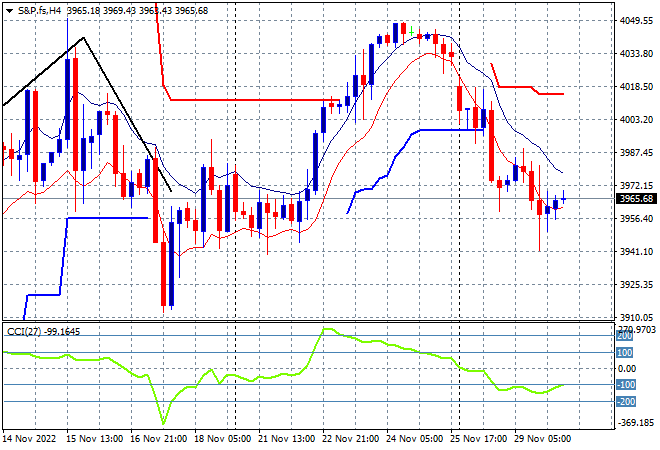
Task: Click the green cross marker near 24 Nov high
Action: tap(411, 32)
